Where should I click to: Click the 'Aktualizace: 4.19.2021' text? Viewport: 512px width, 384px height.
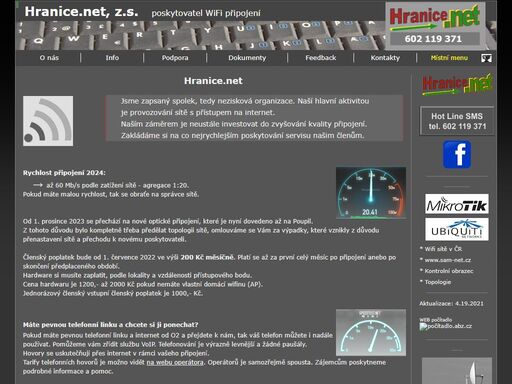pyautogui.click(x=451, y=304)
